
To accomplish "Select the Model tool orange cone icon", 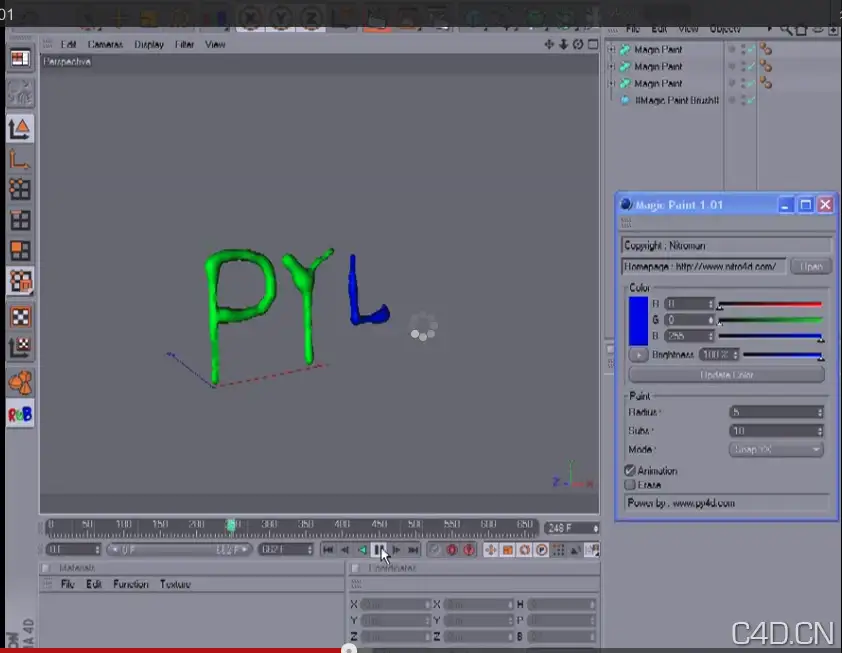I will pyautogui.click(x=20, y=129).
